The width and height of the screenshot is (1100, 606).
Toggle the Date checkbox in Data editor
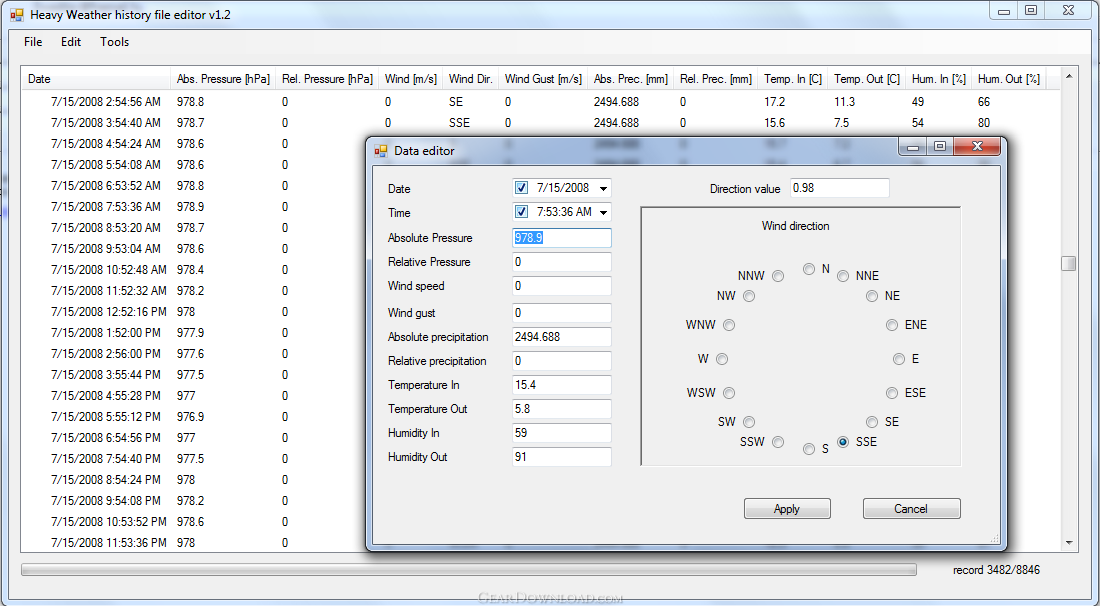click(x=521, y=188)
